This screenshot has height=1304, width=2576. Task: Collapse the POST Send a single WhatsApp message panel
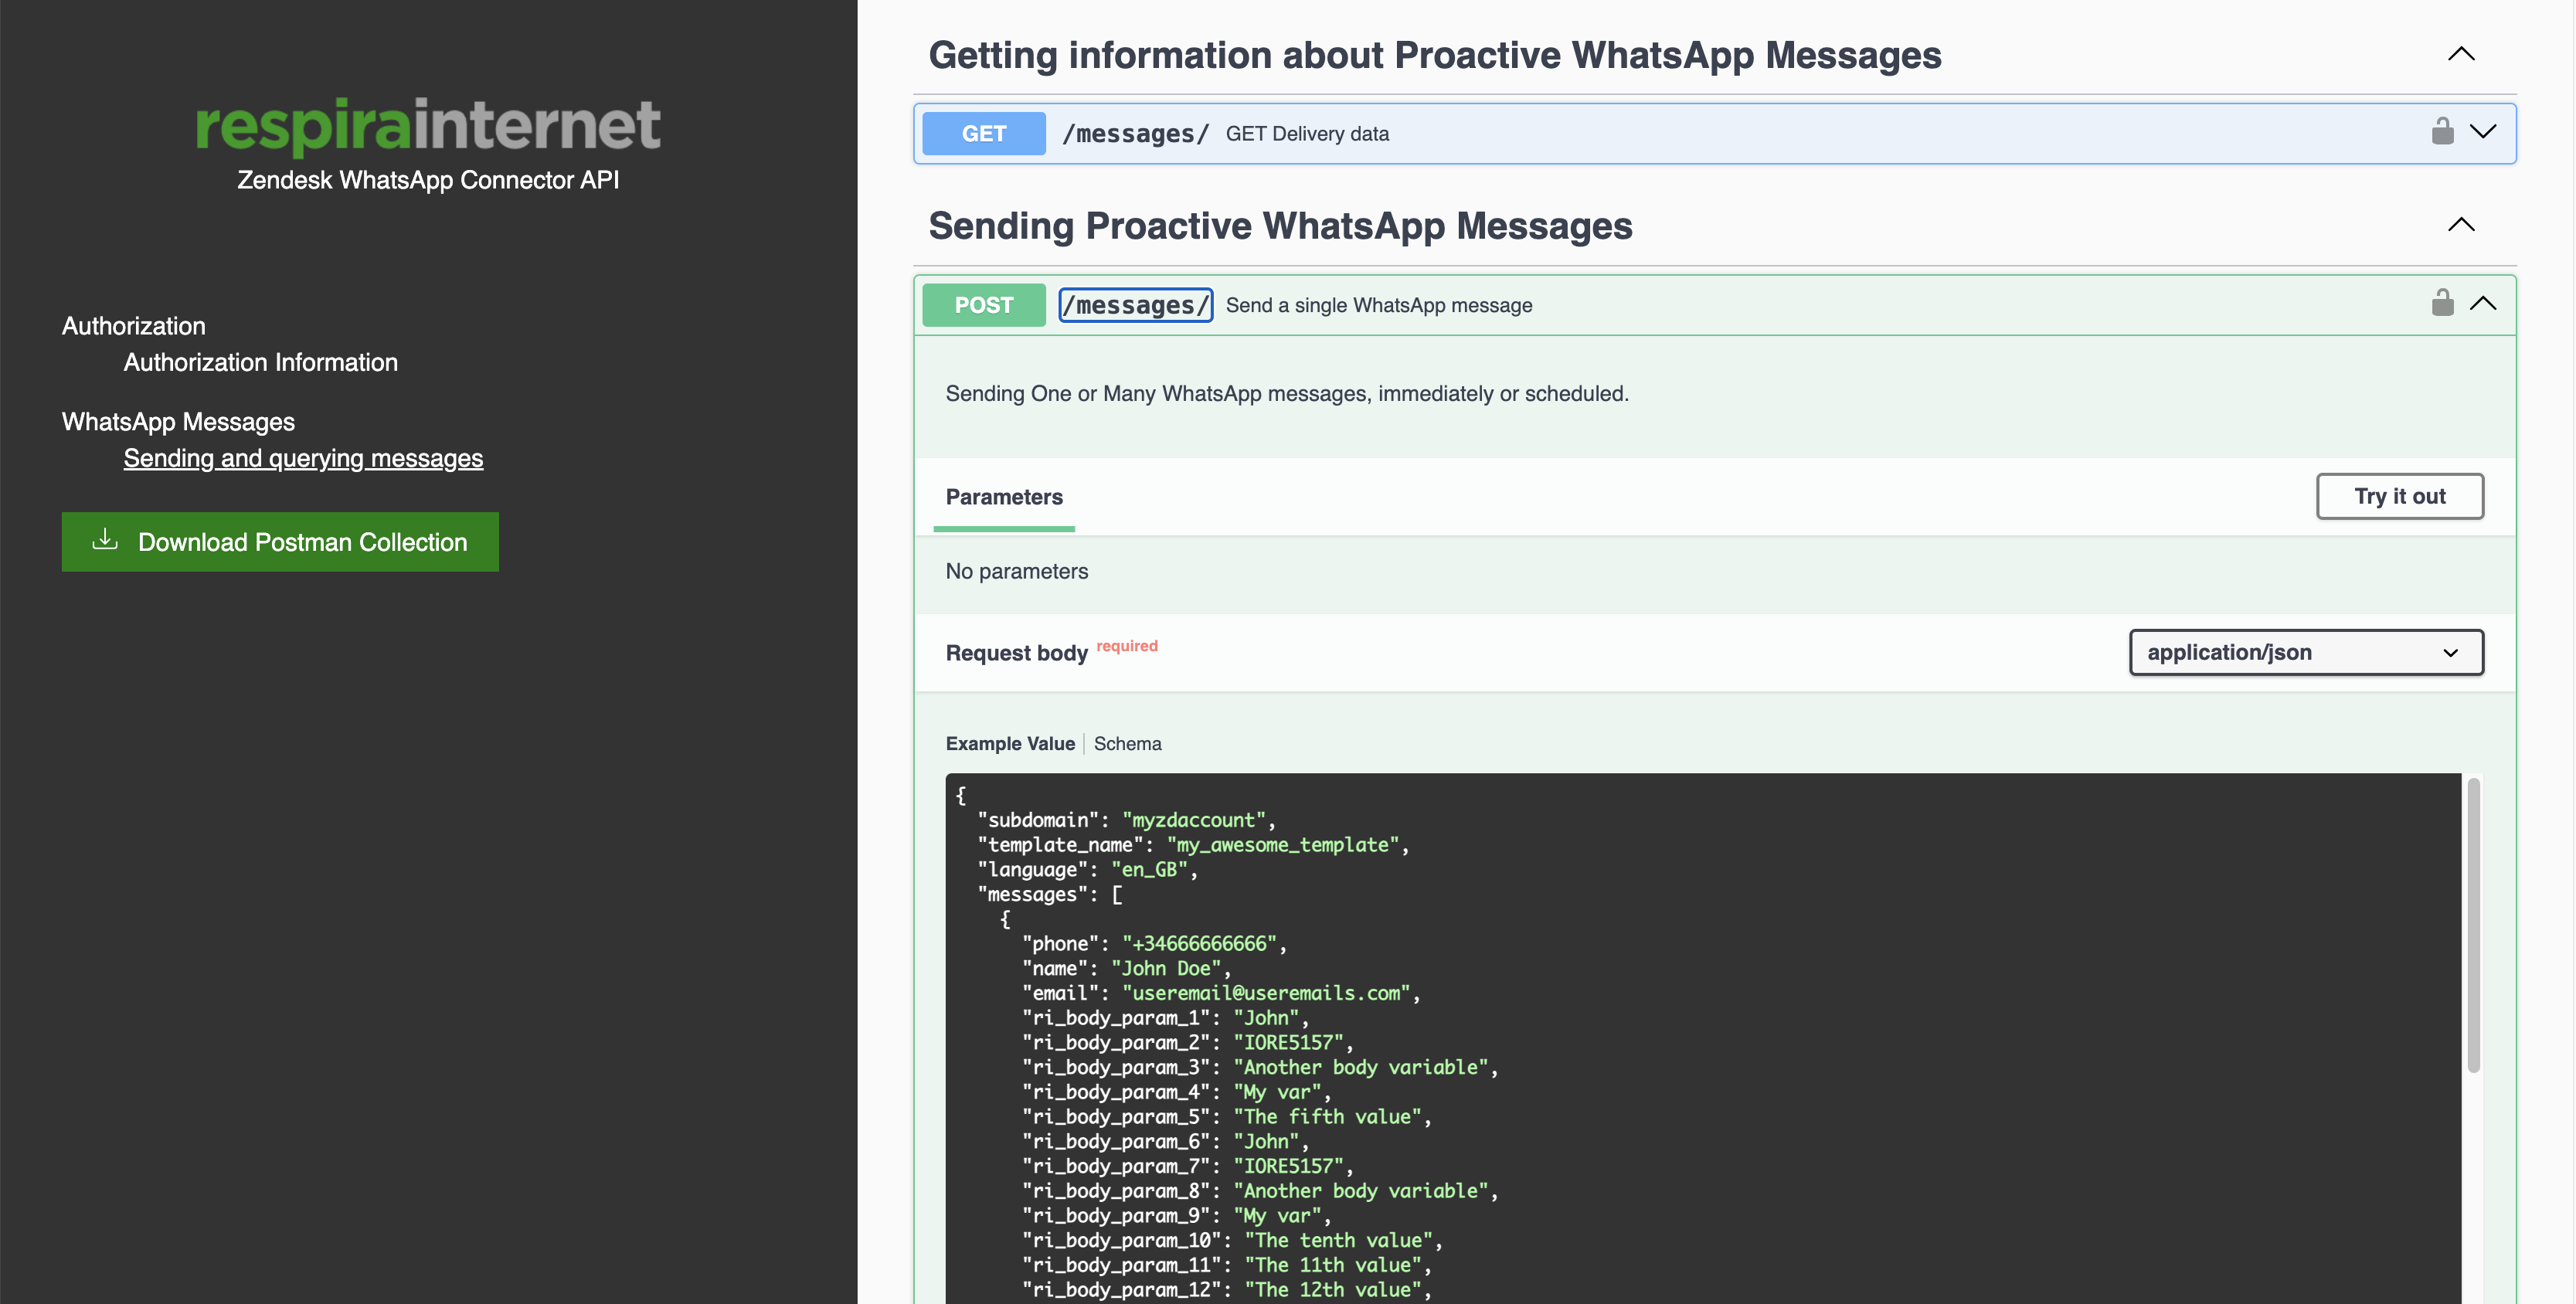[2484, 304]
